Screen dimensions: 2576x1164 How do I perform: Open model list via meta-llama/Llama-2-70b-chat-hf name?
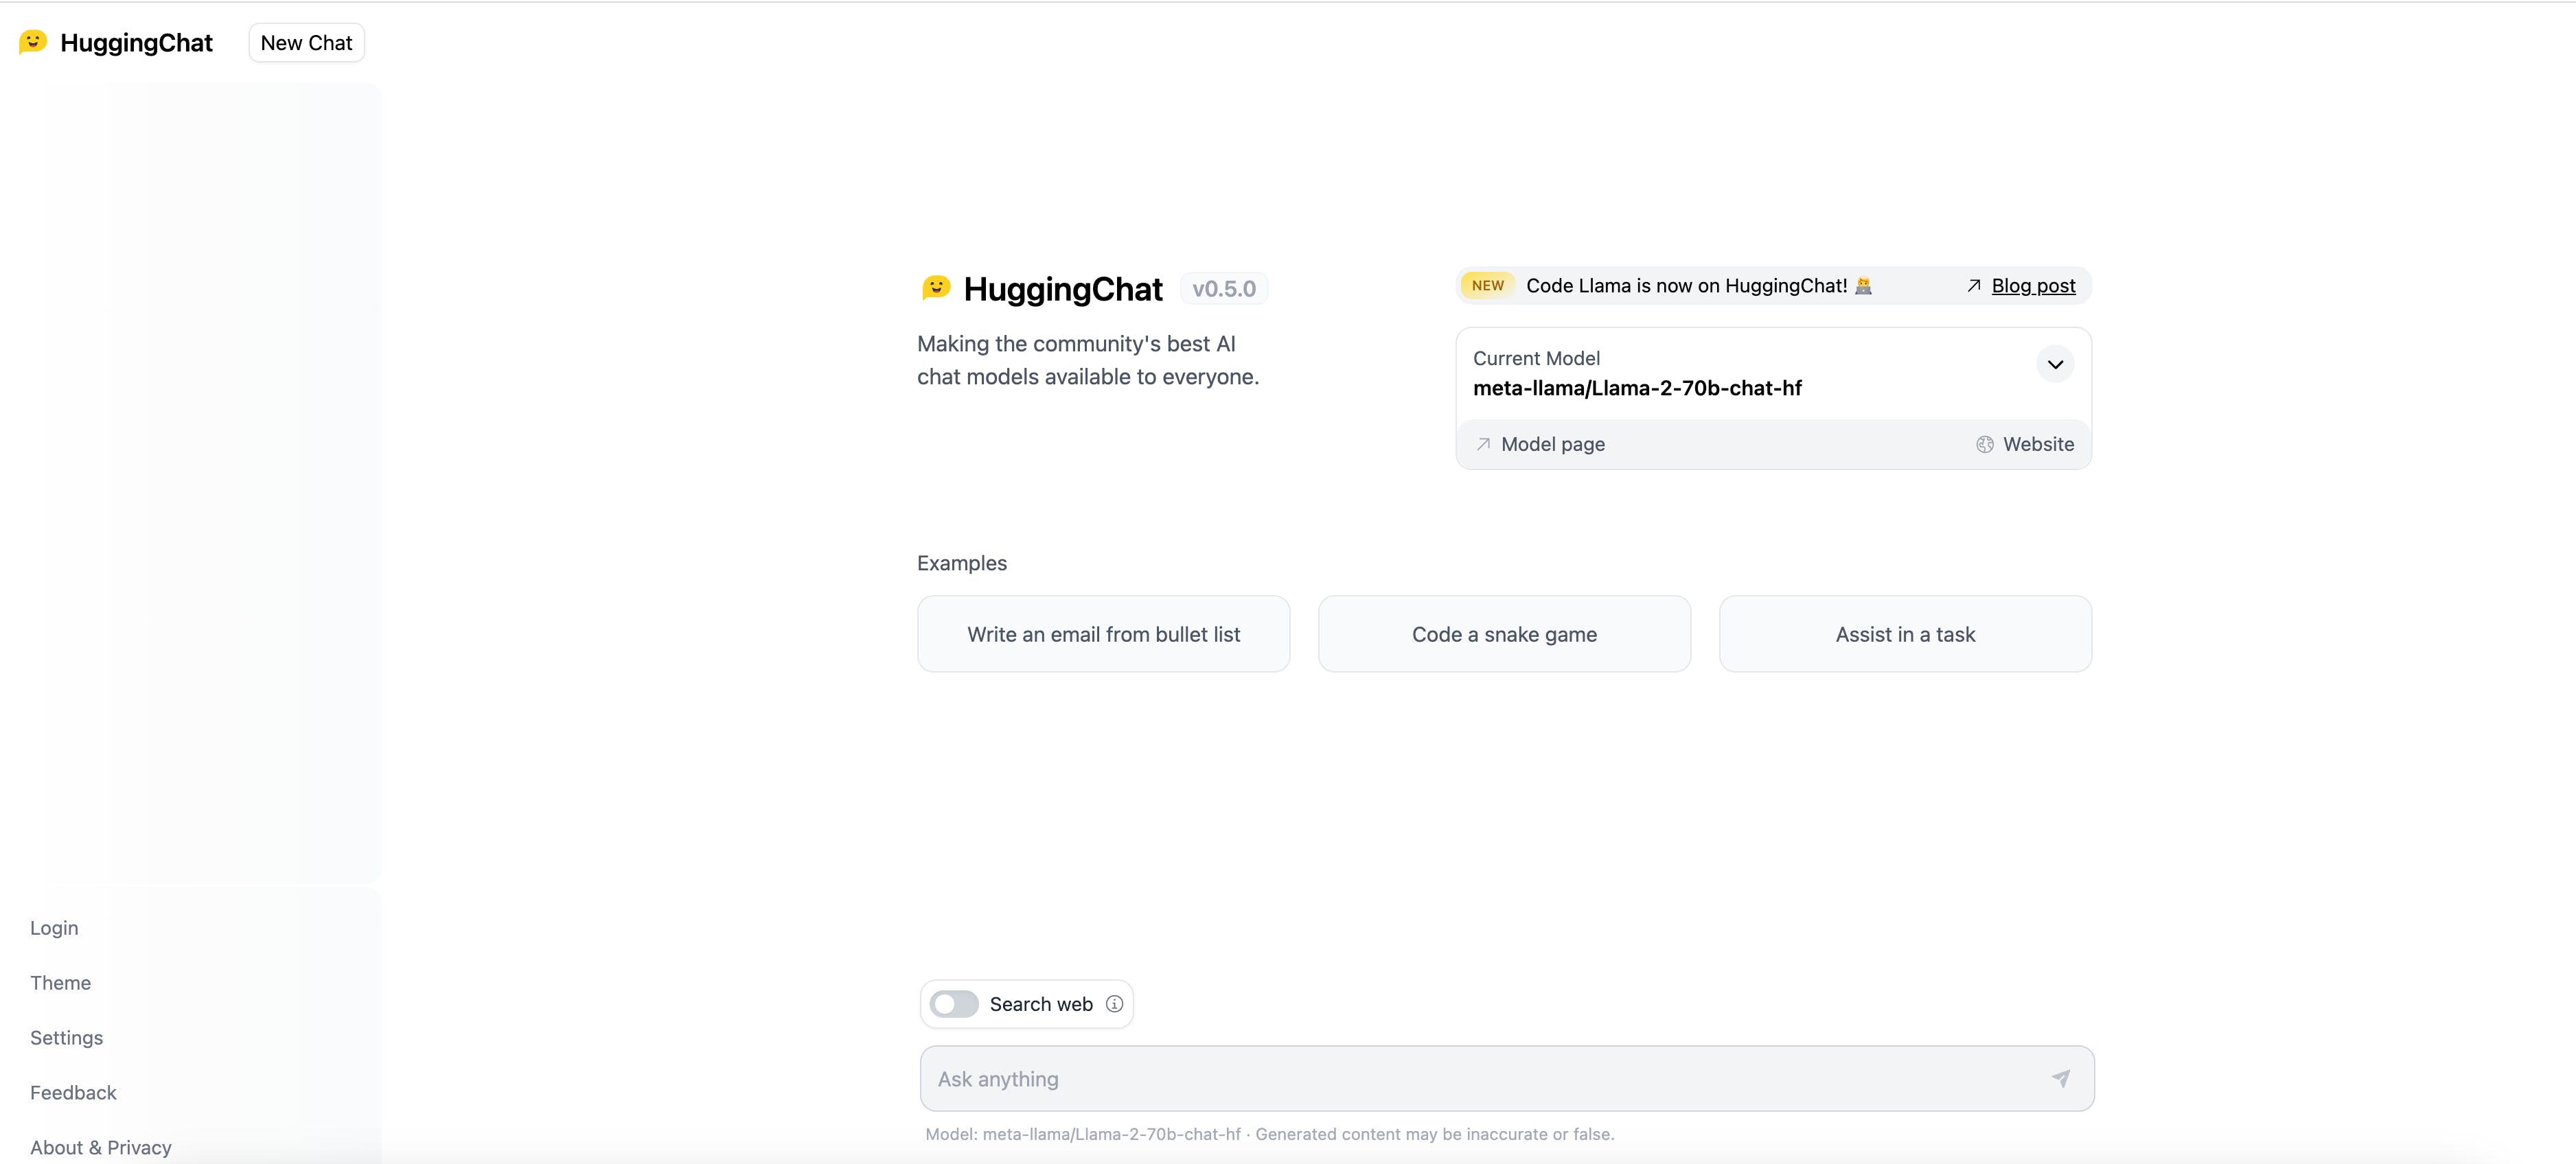tap(1637, 388)
